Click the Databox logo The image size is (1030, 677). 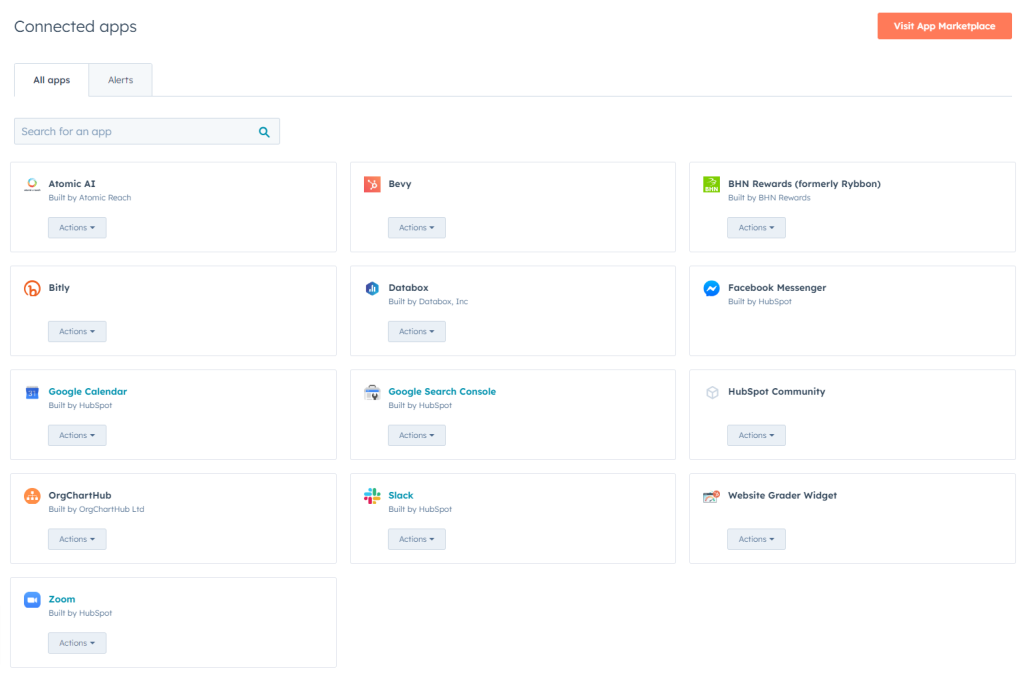point(371,288)
